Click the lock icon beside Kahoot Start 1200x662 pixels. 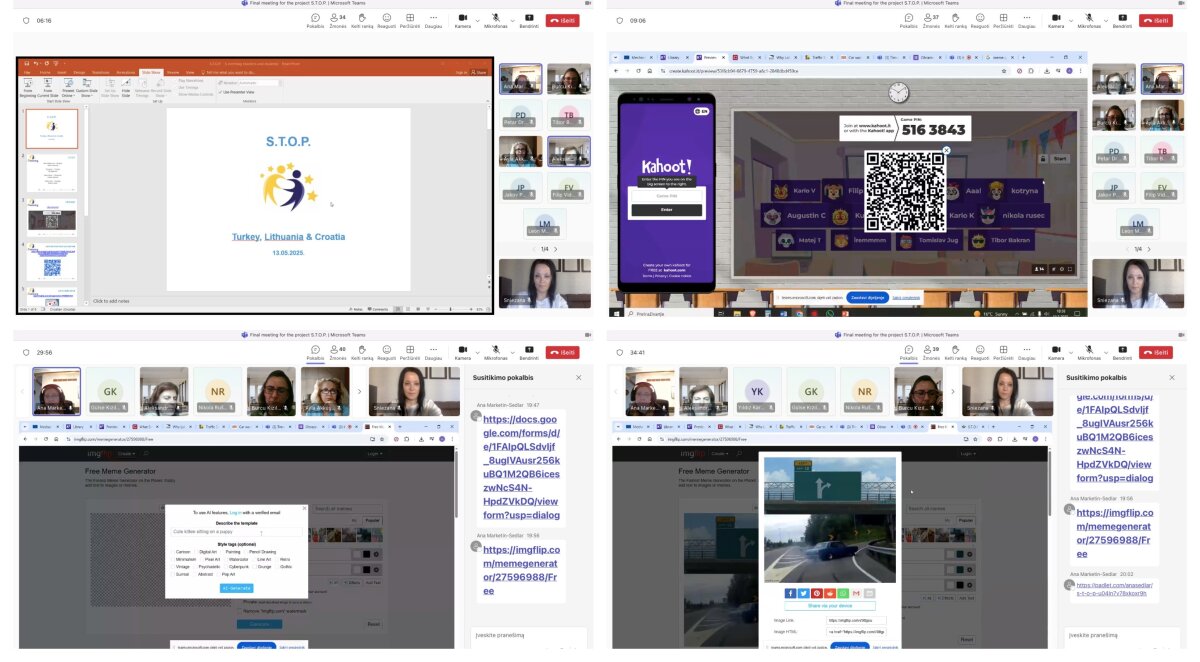tap(1042, 158)
